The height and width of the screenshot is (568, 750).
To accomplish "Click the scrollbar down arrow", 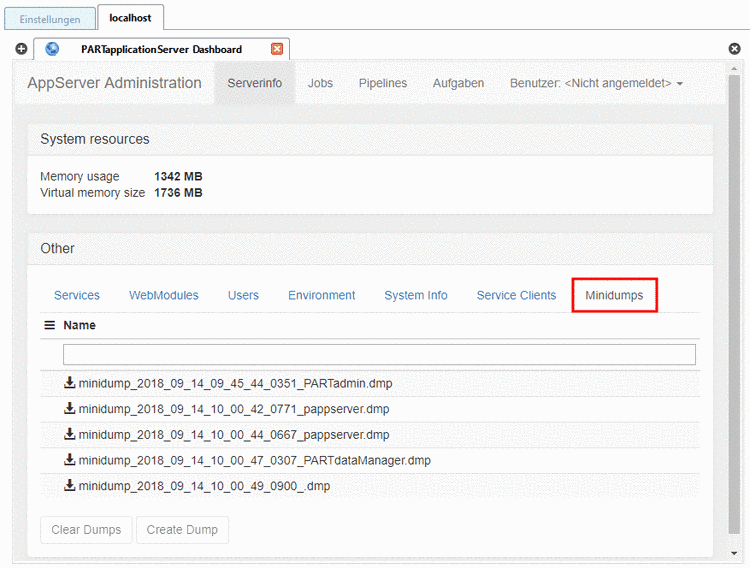I will point(734,554).
